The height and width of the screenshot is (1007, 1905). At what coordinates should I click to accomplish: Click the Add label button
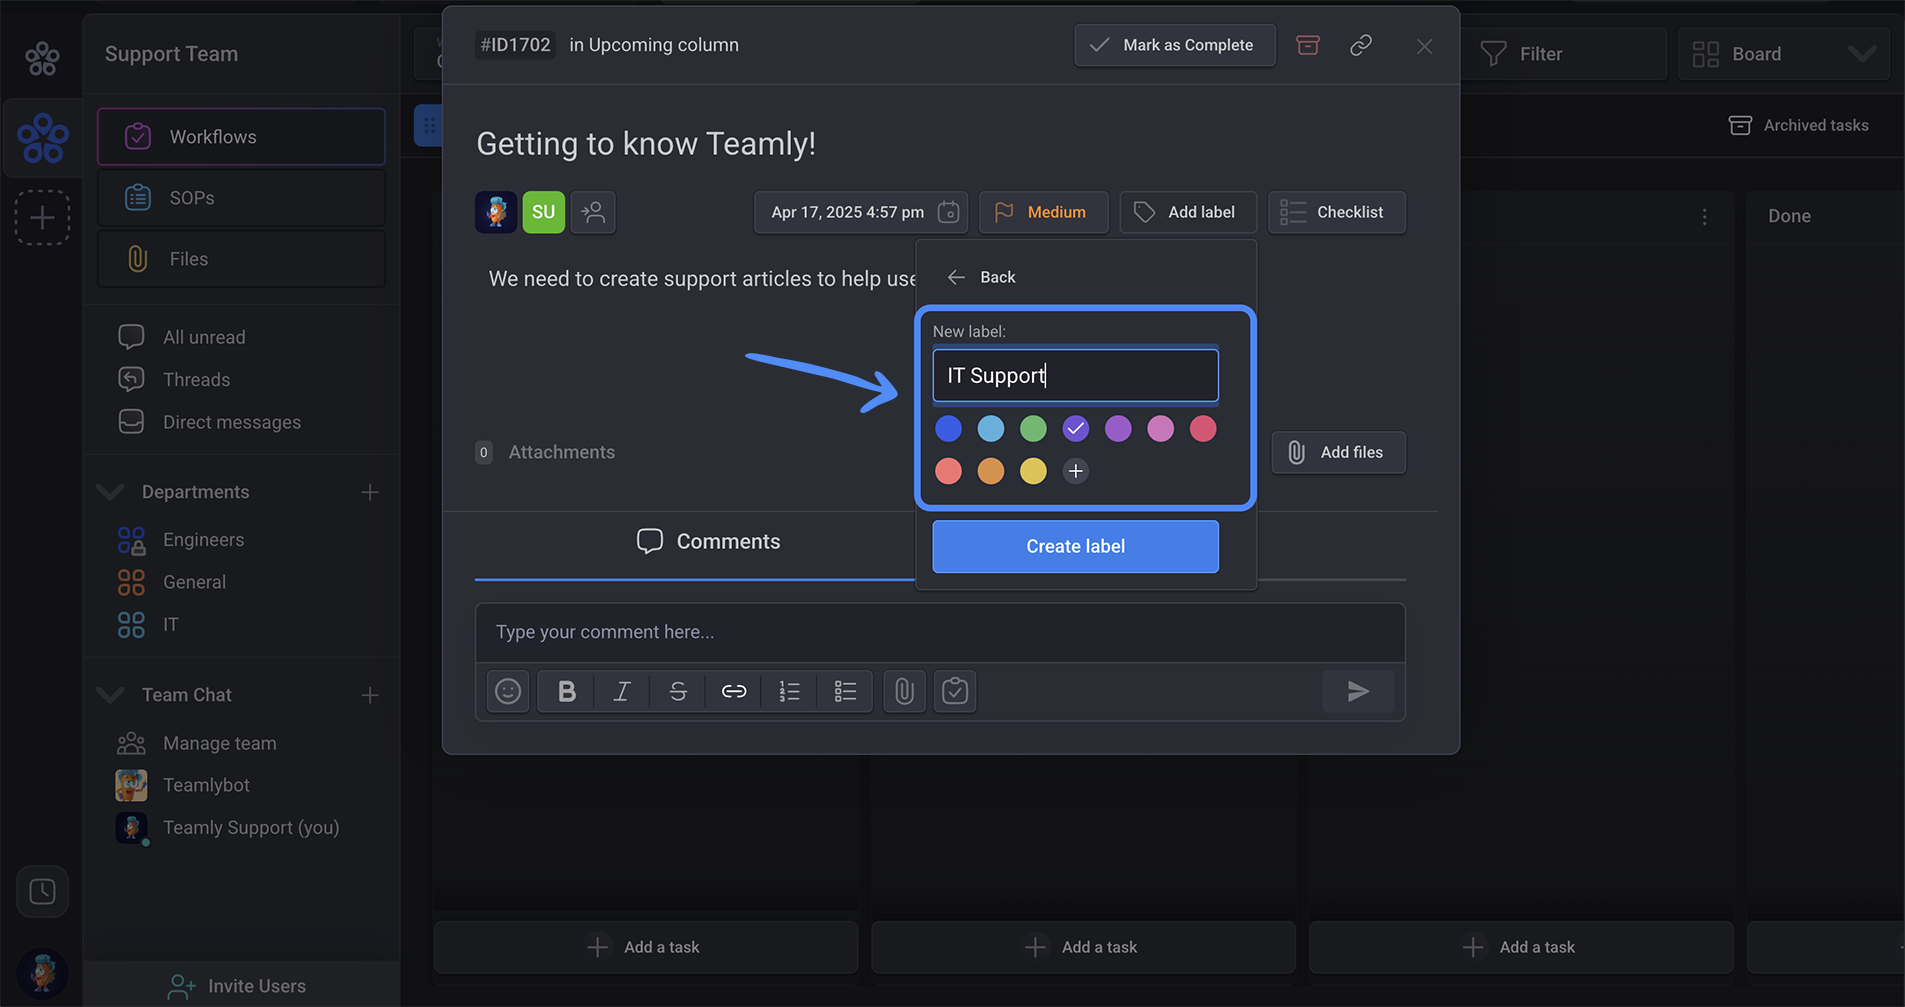tap(1187, 212)
